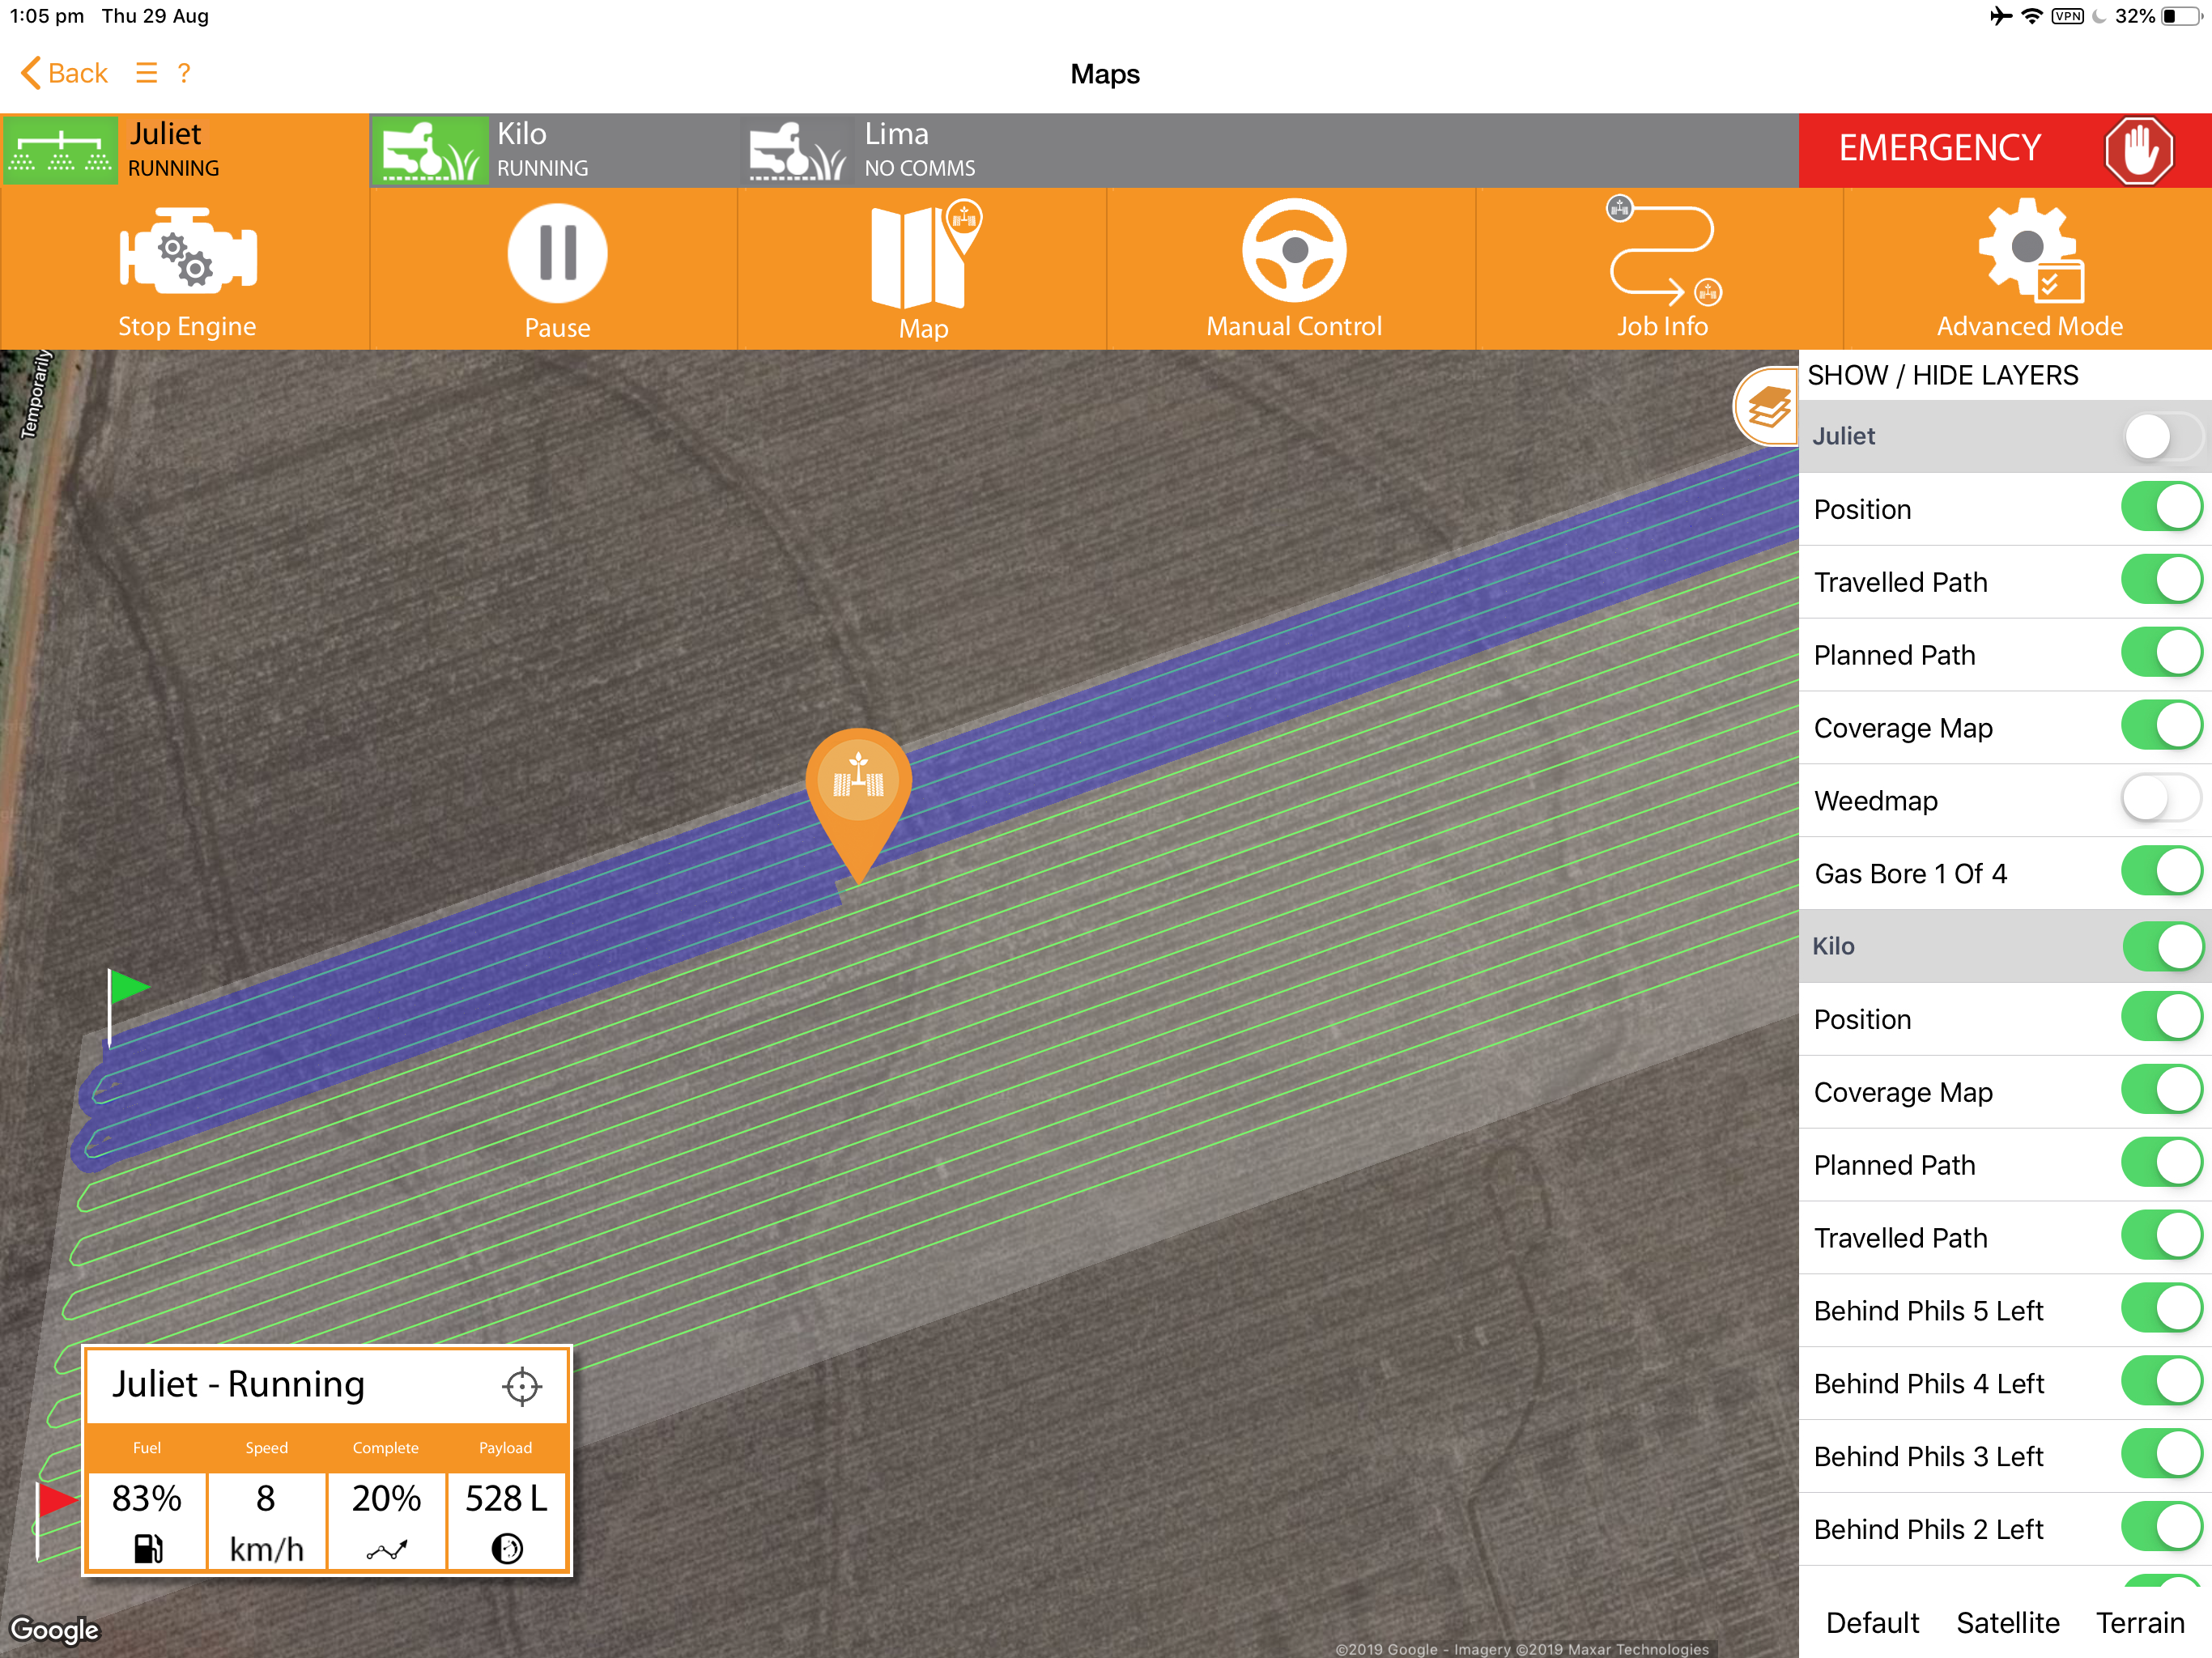
Task: Tap the fuel pump icon under 83%
Action: point(148,1548)
